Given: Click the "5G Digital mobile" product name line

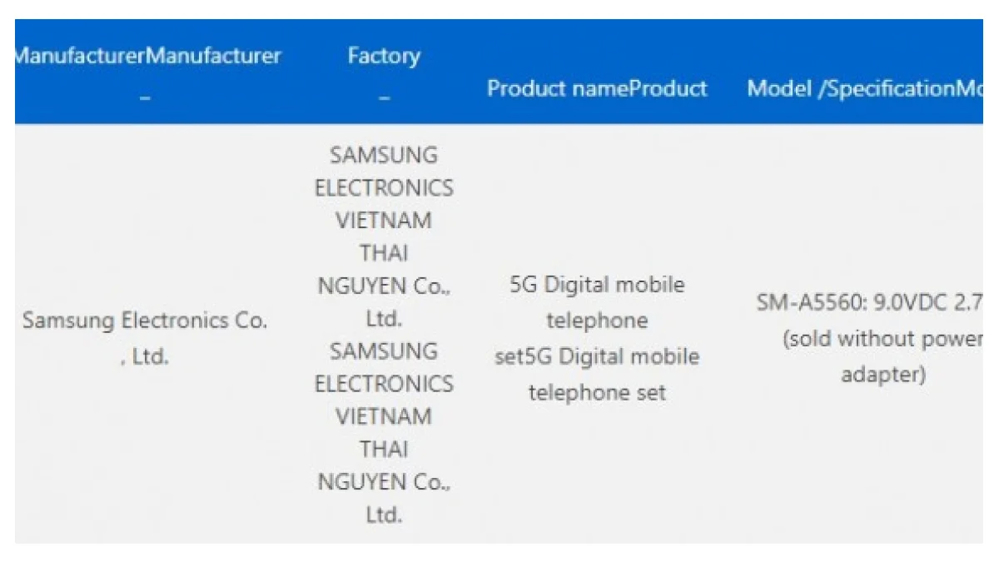Looking at the screenshot, I should (x=597, y=285).
